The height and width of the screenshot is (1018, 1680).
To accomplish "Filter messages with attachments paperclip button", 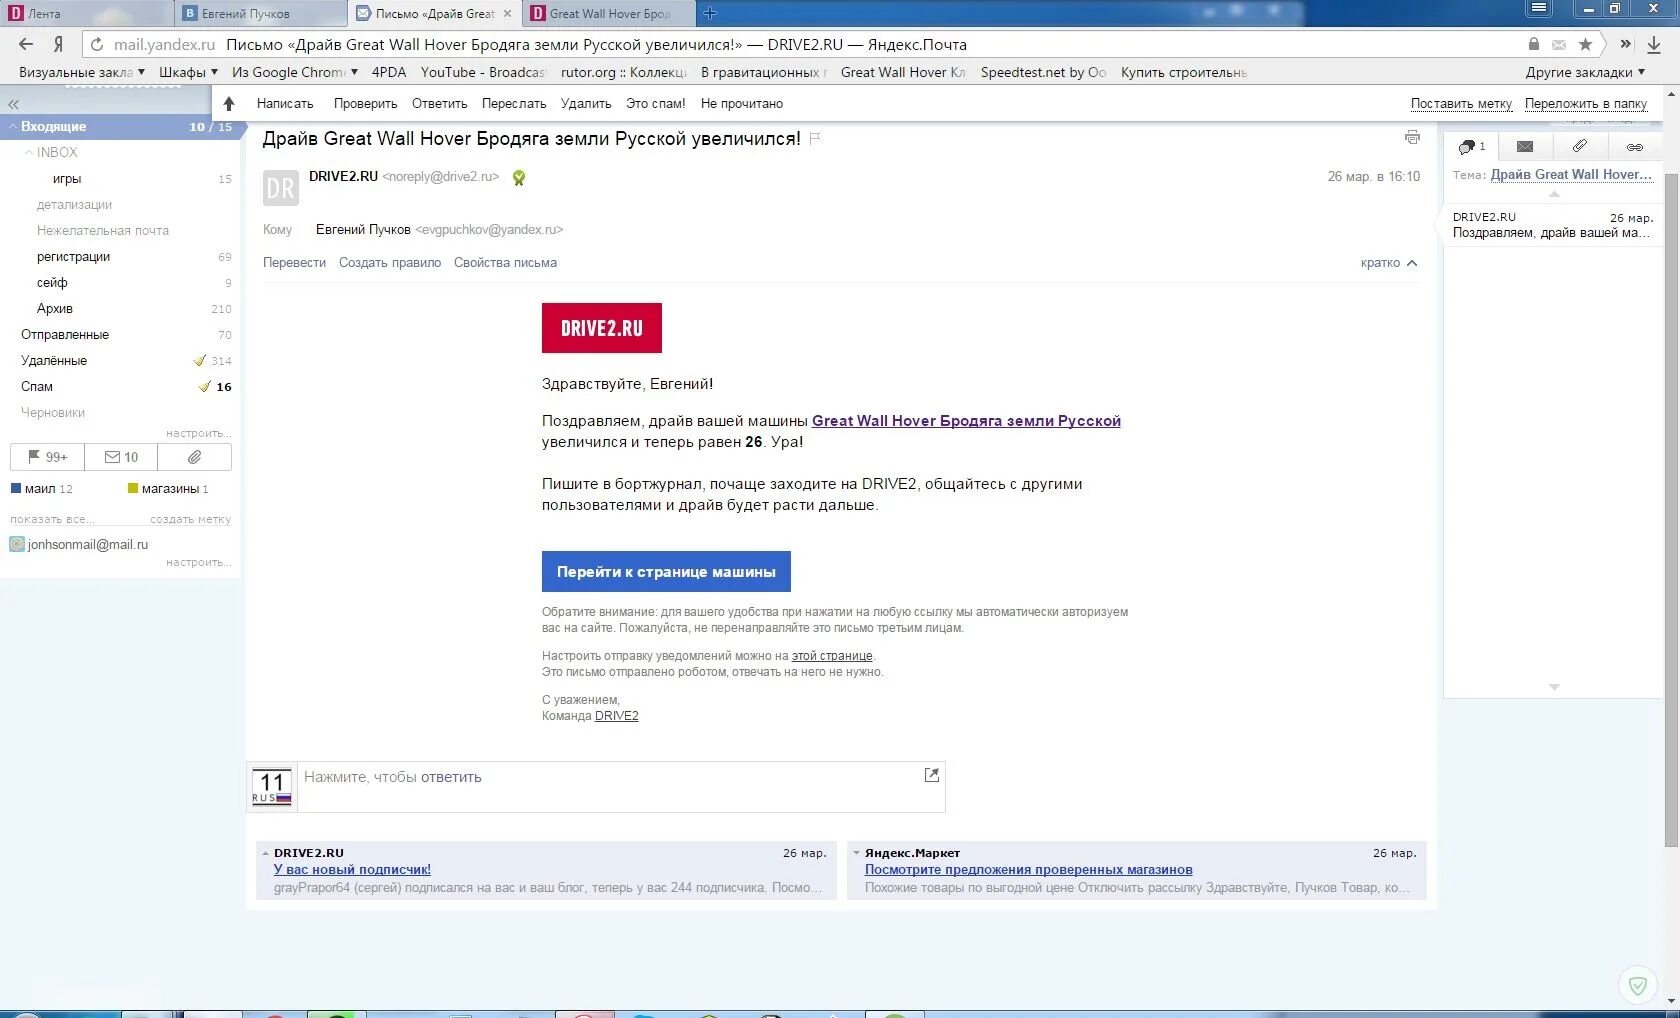I will click(x=194, y=457).
